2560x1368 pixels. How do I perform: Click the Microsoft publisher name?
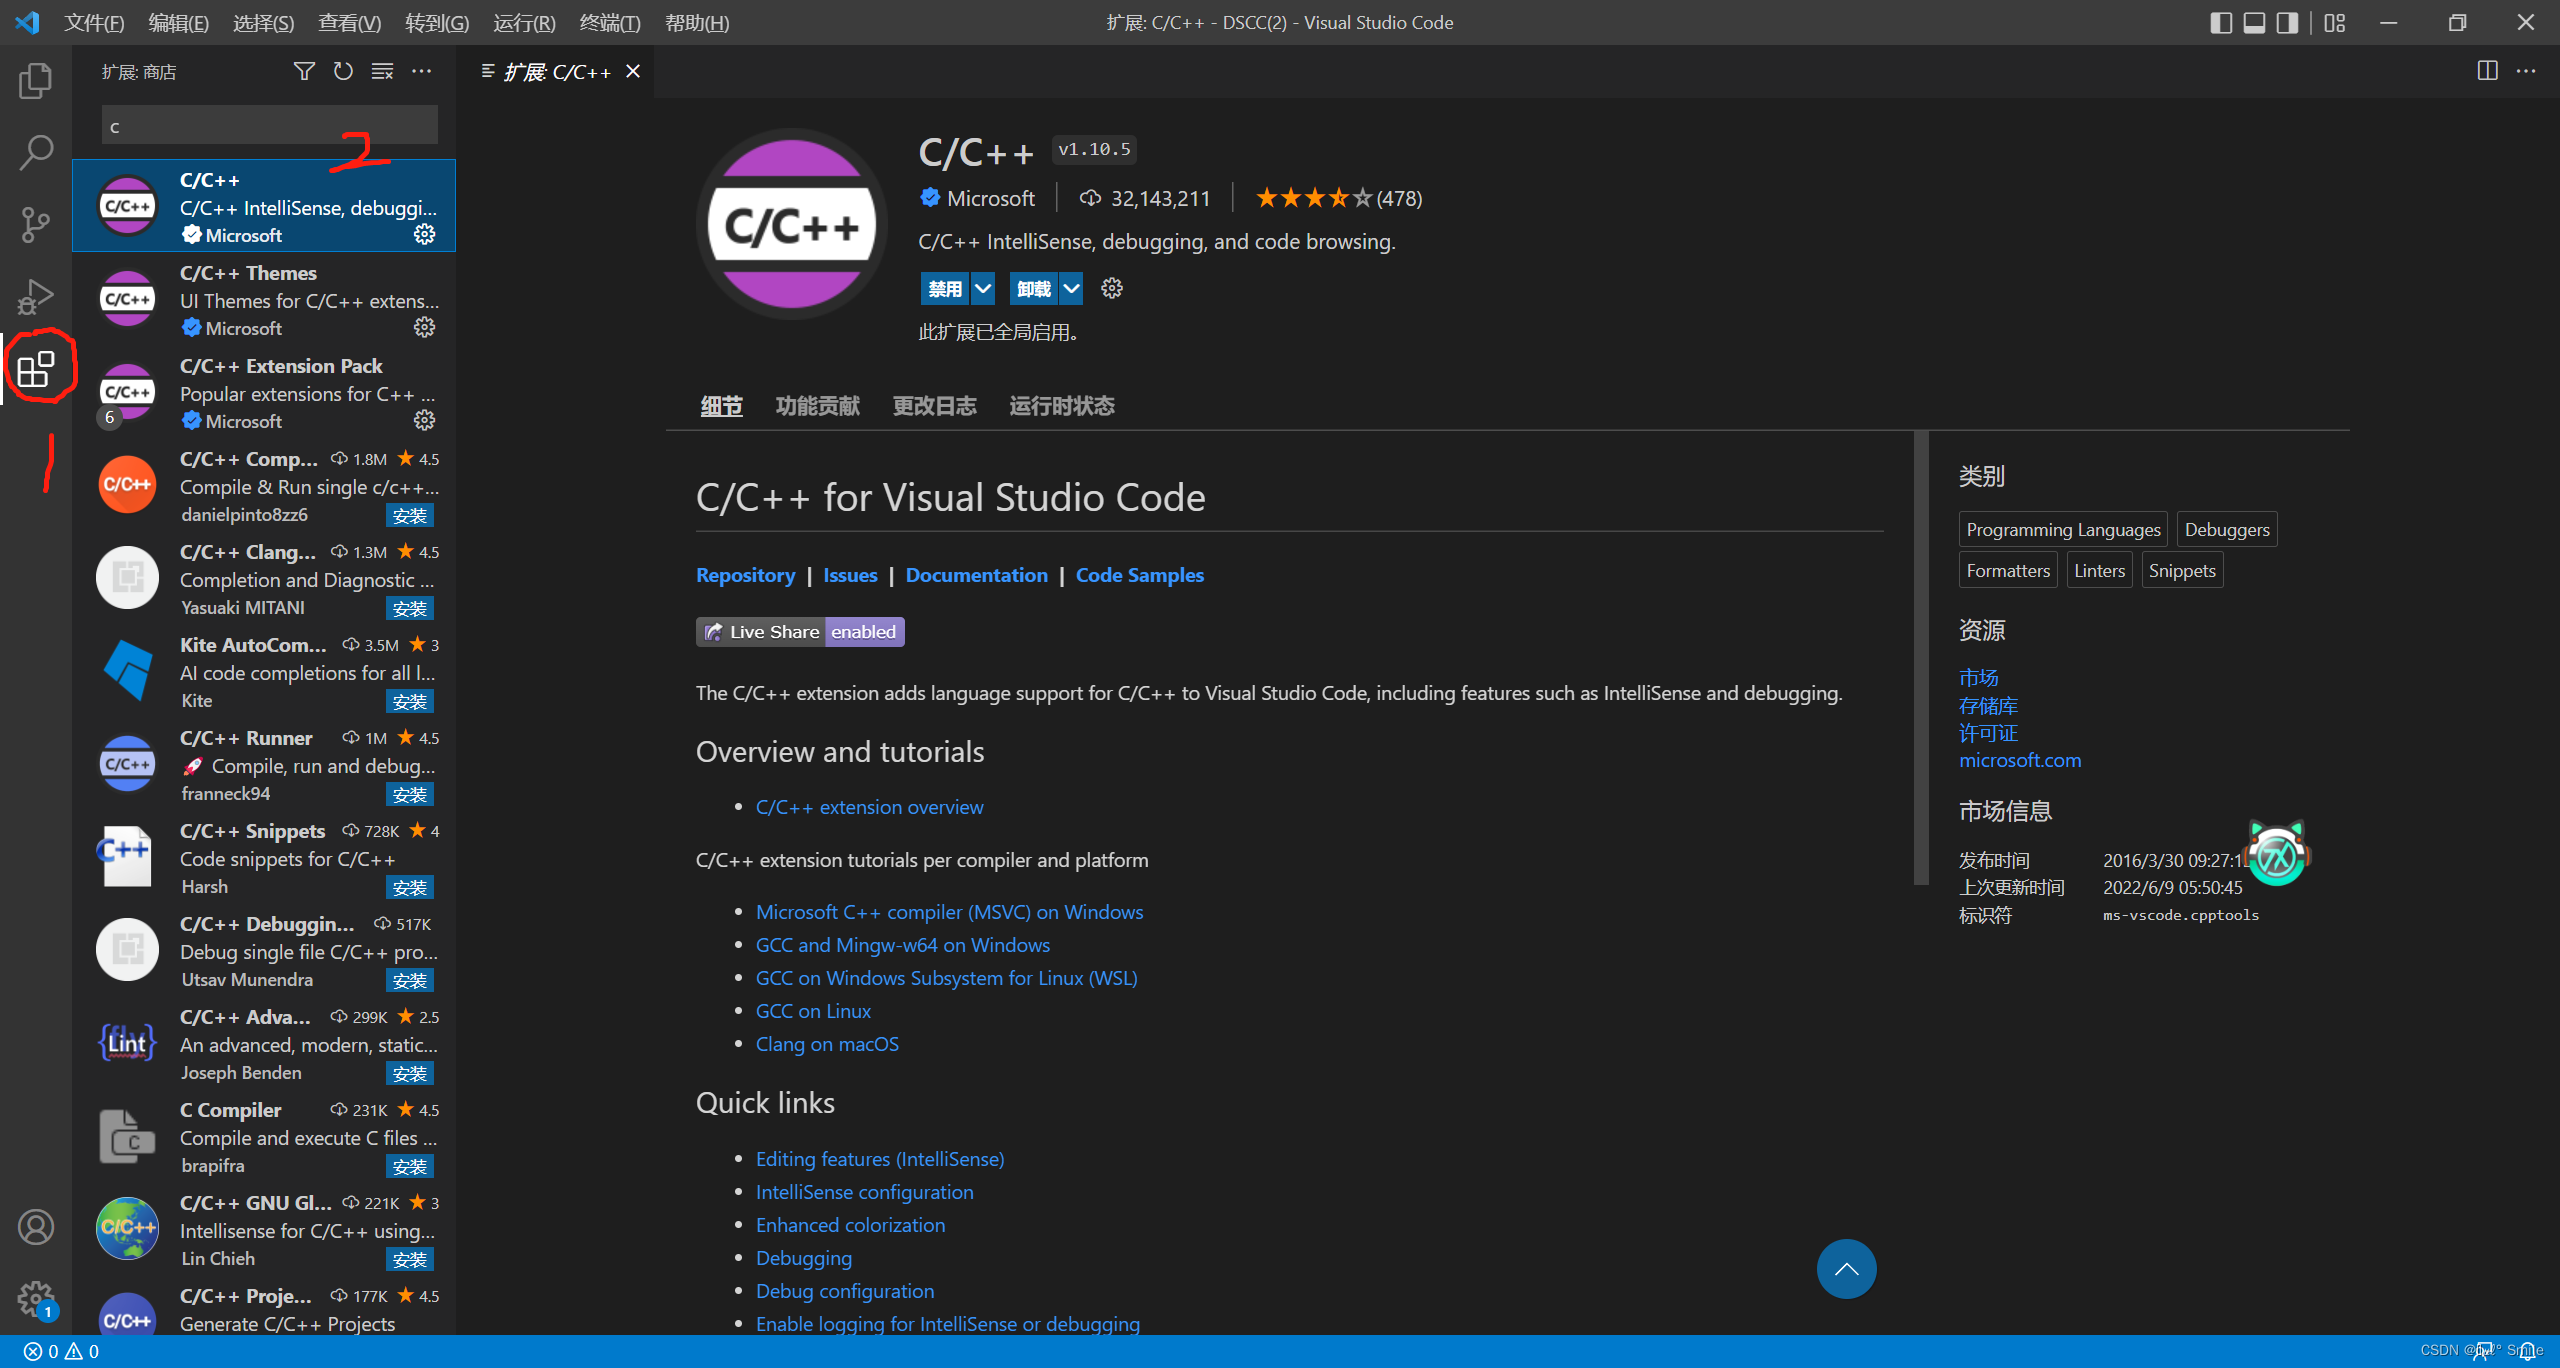(990, 198)
